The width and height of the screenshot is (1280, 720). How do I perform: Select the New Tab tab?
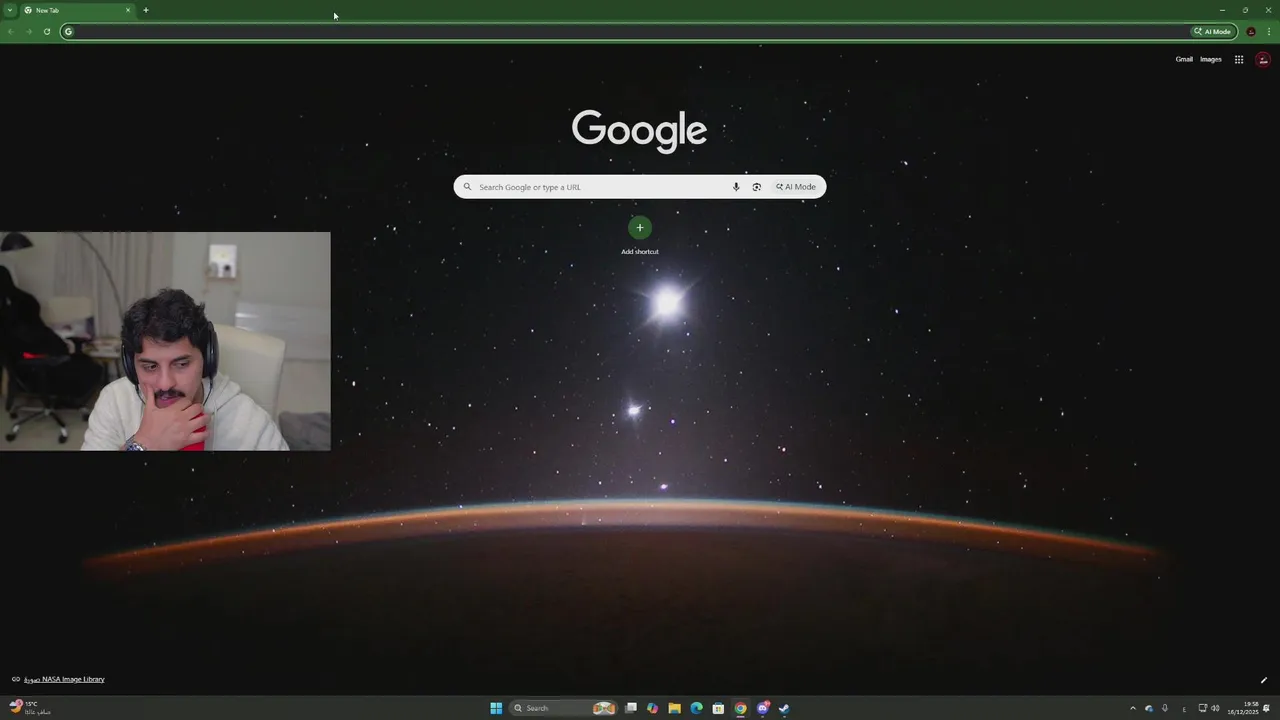pos(78,10)
